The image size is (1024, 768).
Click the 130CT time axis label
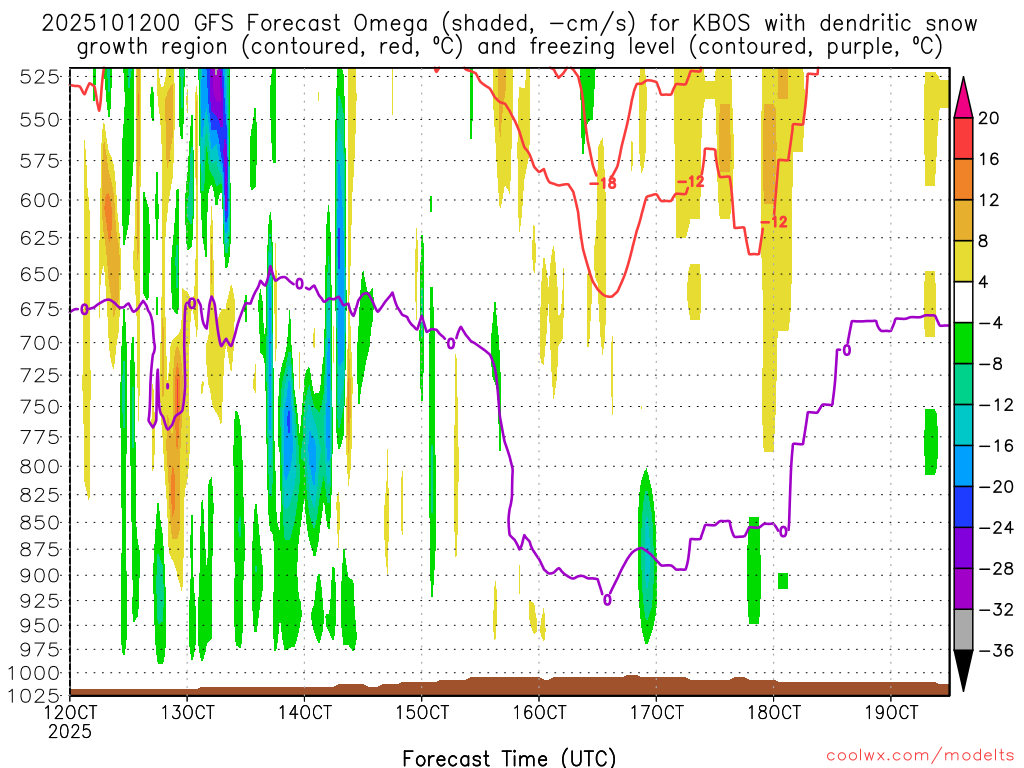tap(187, 712)
